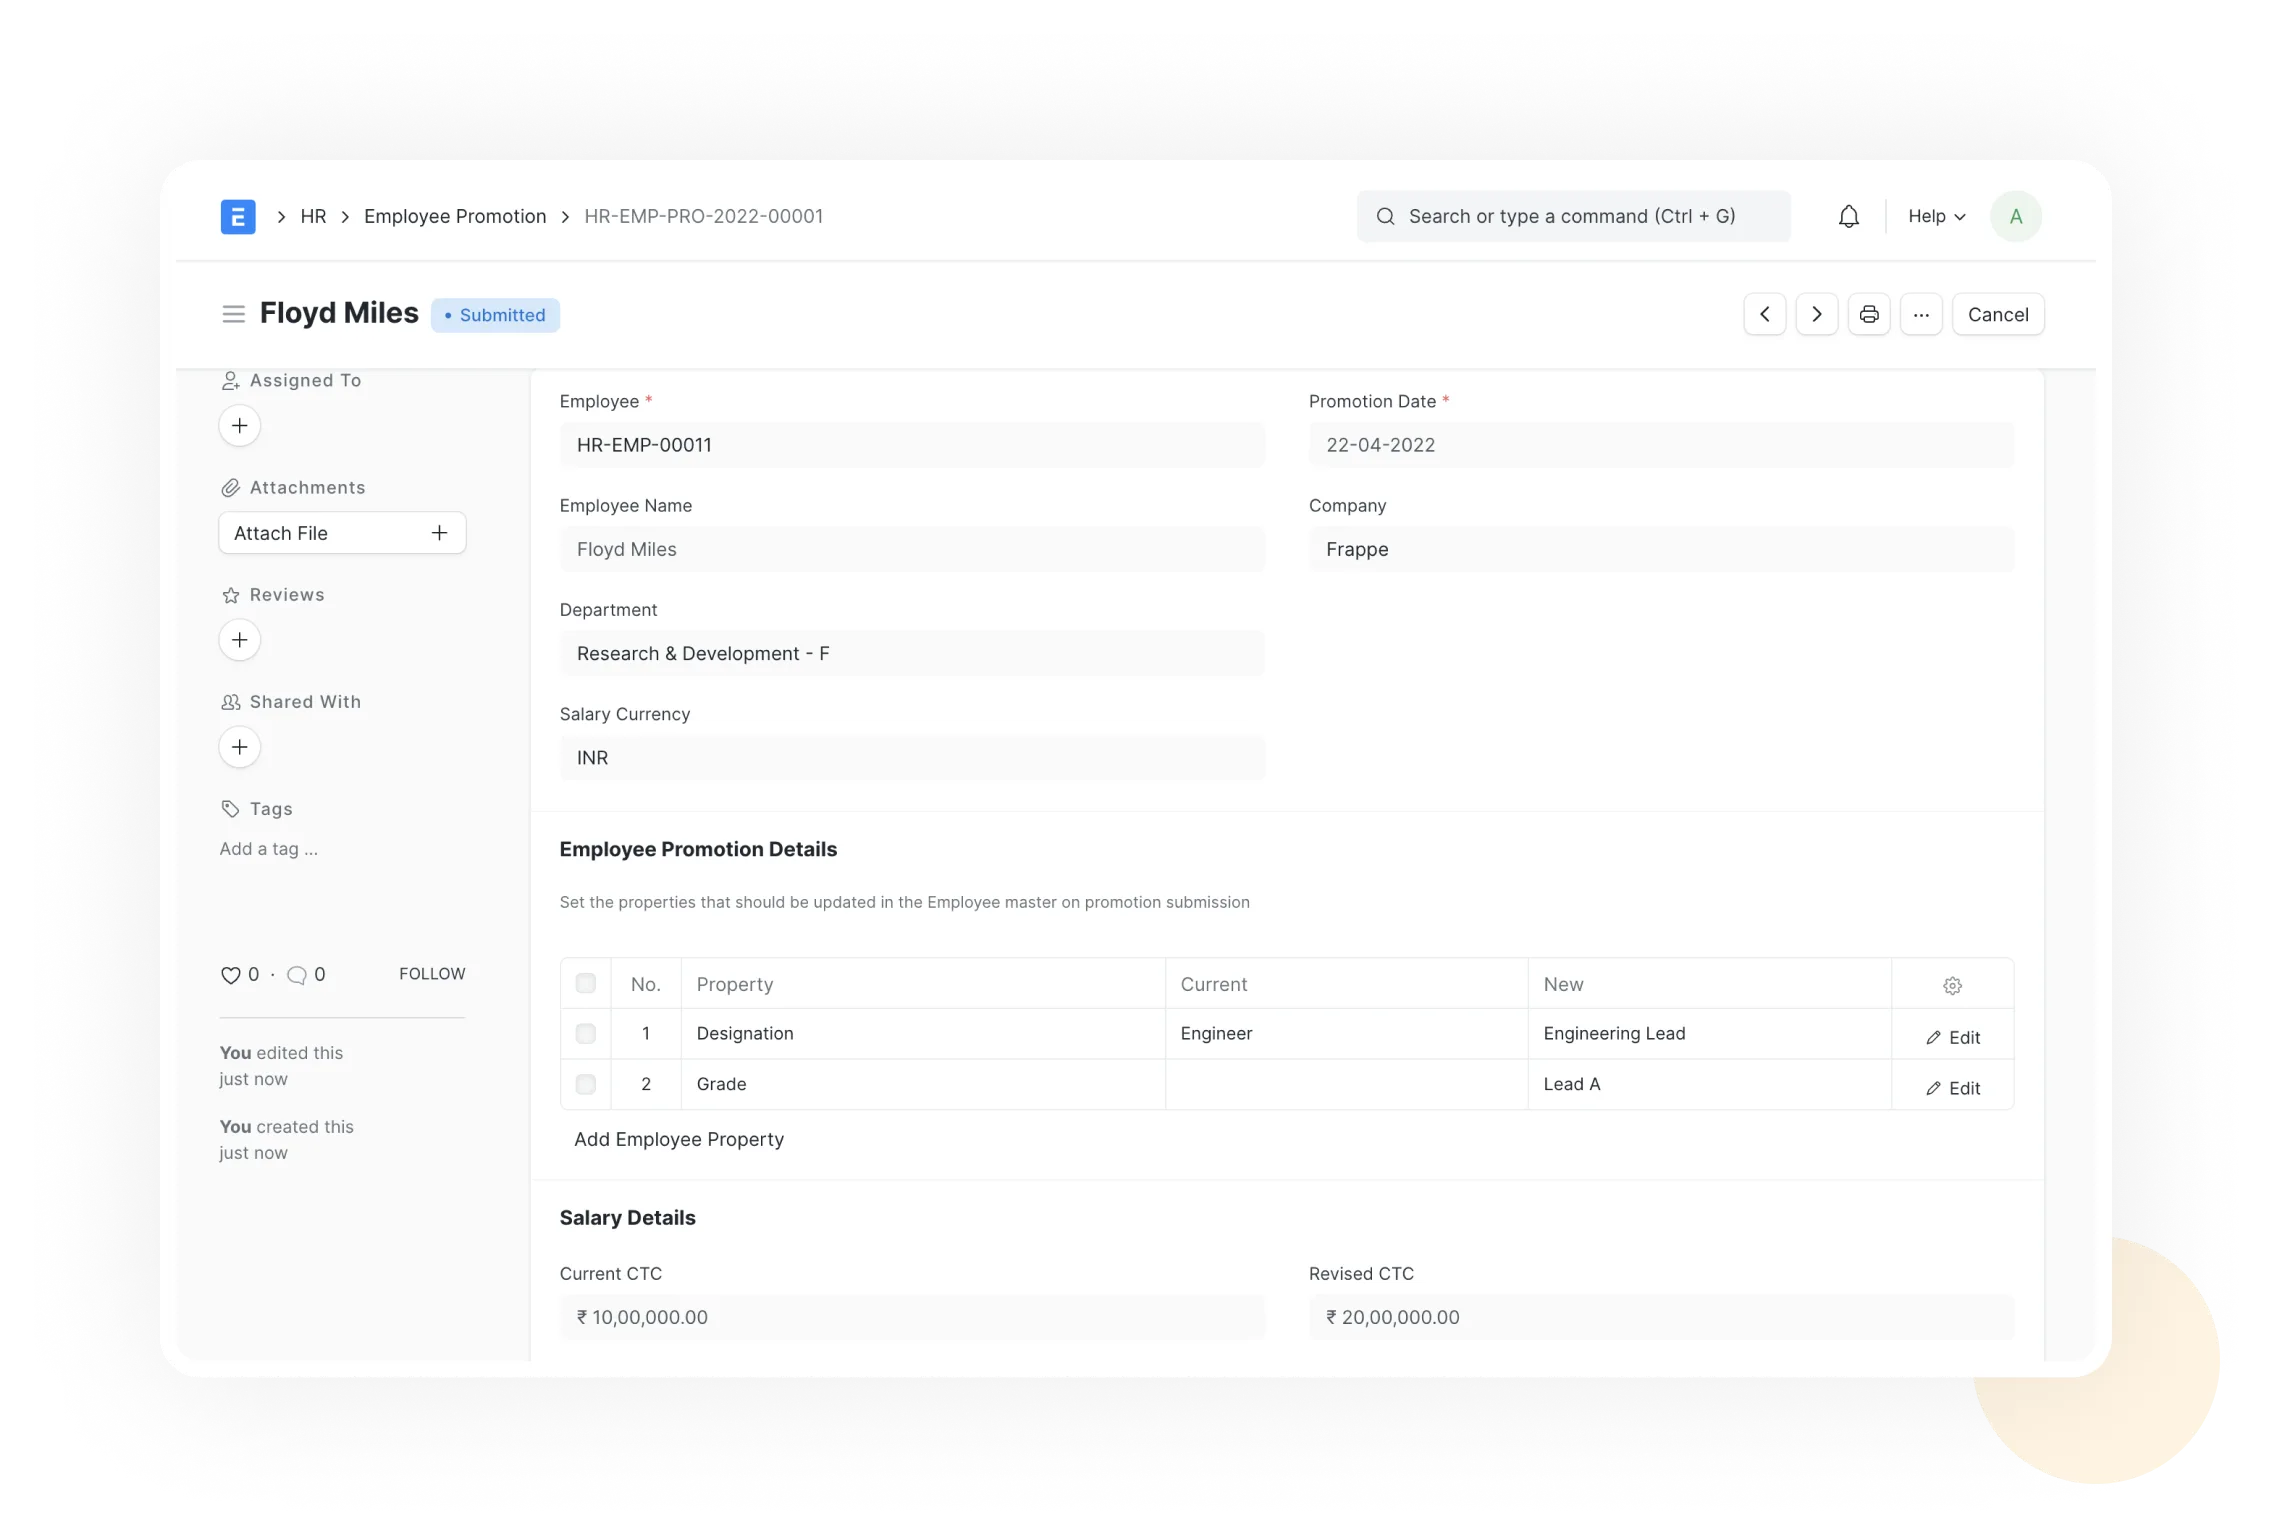Image resolution: width=2272 pixels, height=1538 pixels.
Task: Click the plus icon in Attach File
Action: 439,533
